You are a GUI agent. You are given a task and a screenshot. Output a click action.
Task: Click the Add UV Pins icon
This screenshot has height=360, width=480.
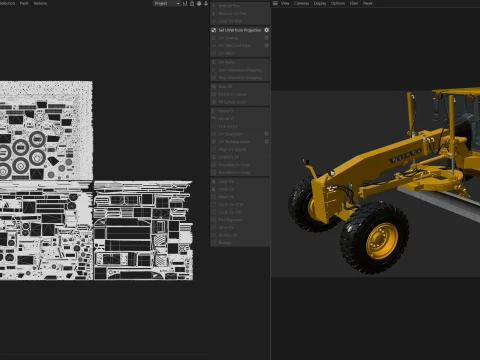[214, 6]
